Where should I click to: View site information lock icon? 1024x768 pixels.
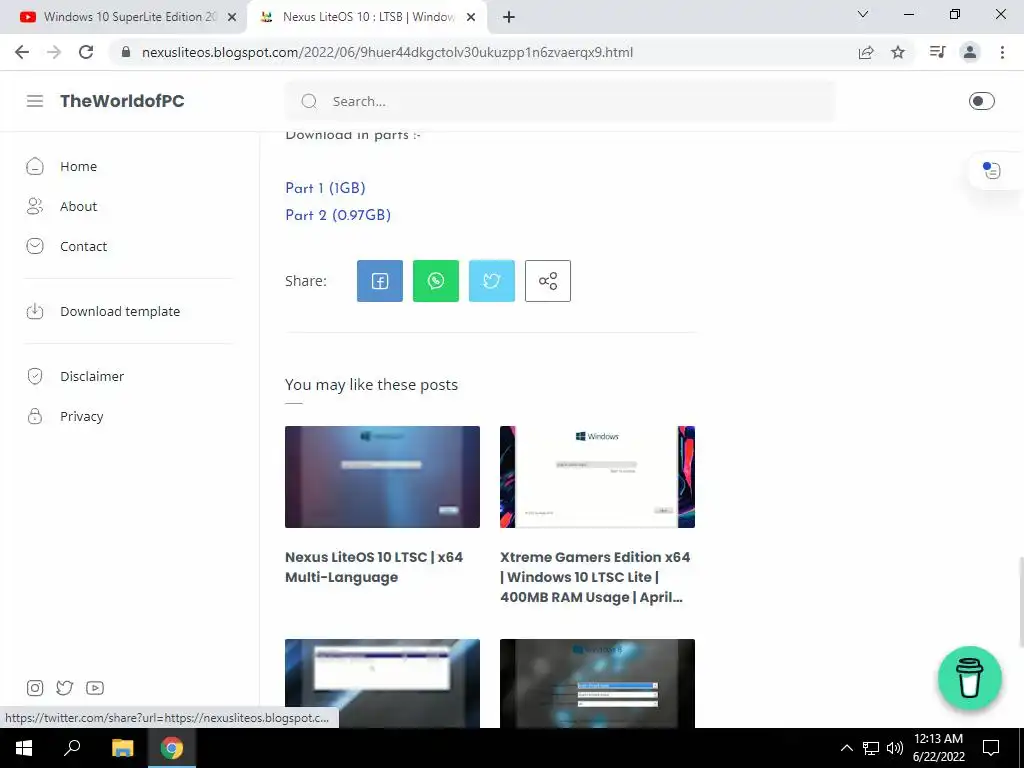[126, 52]
